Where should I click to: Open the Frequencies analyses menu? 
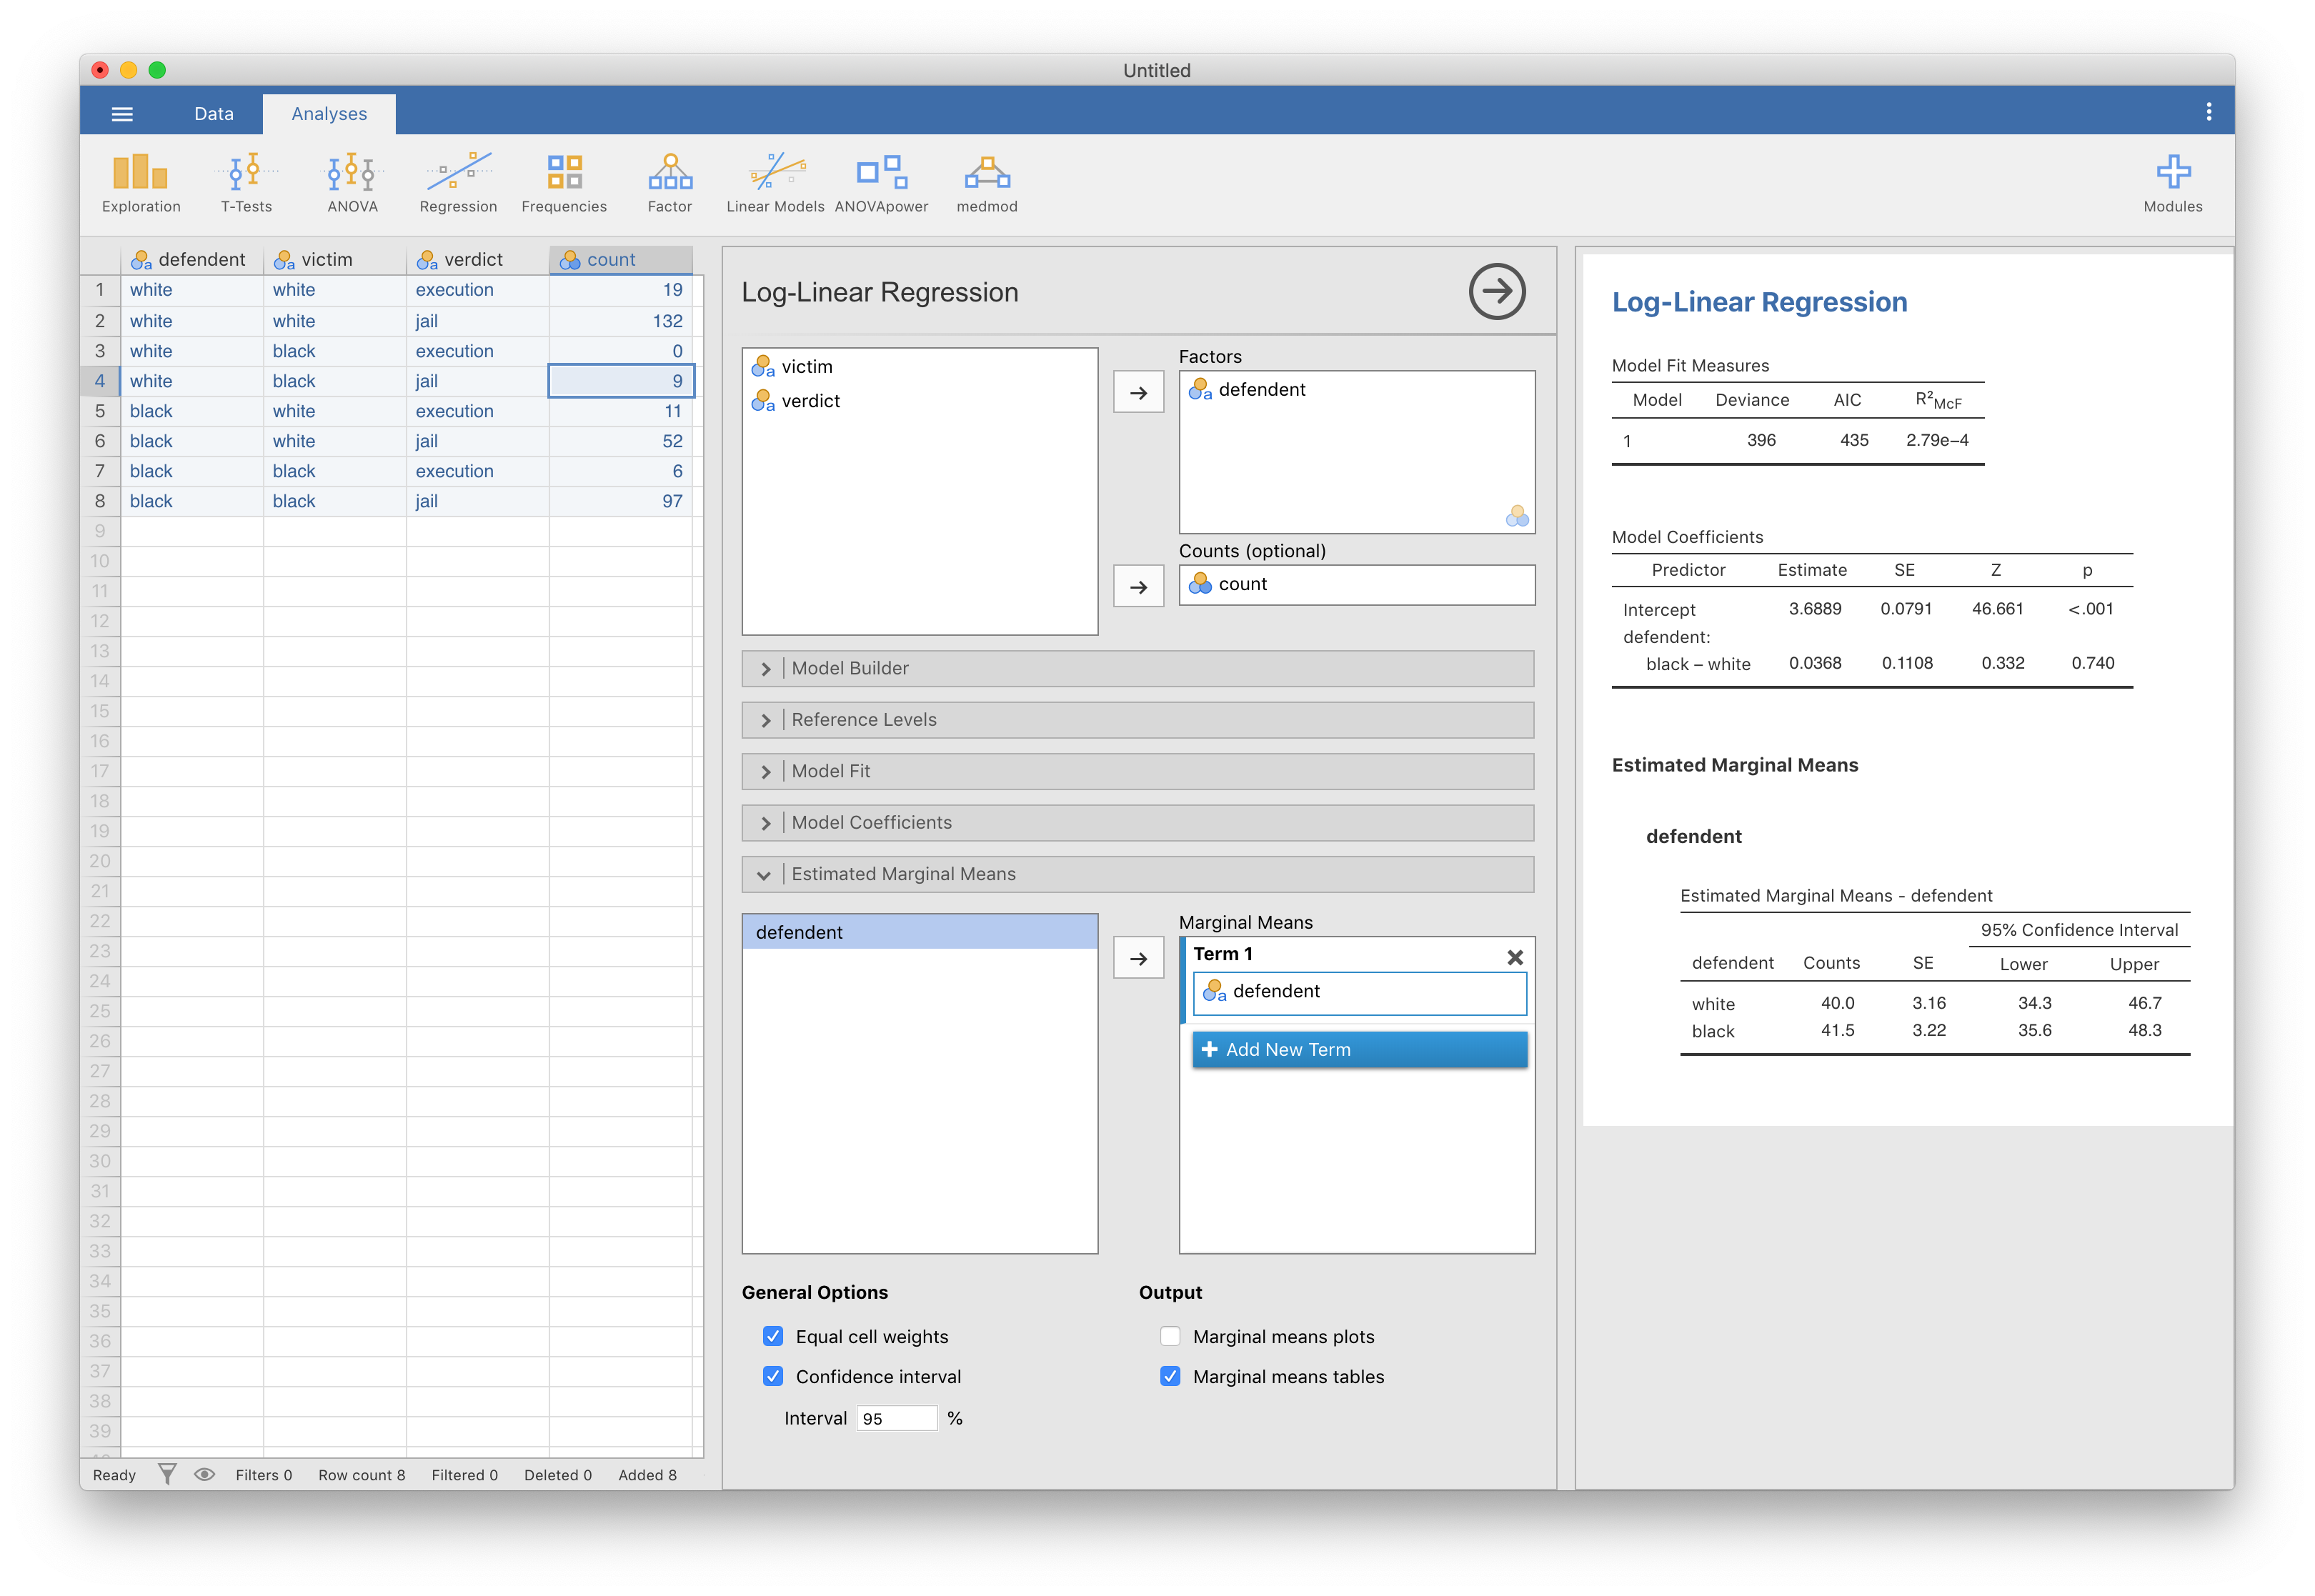564,183
